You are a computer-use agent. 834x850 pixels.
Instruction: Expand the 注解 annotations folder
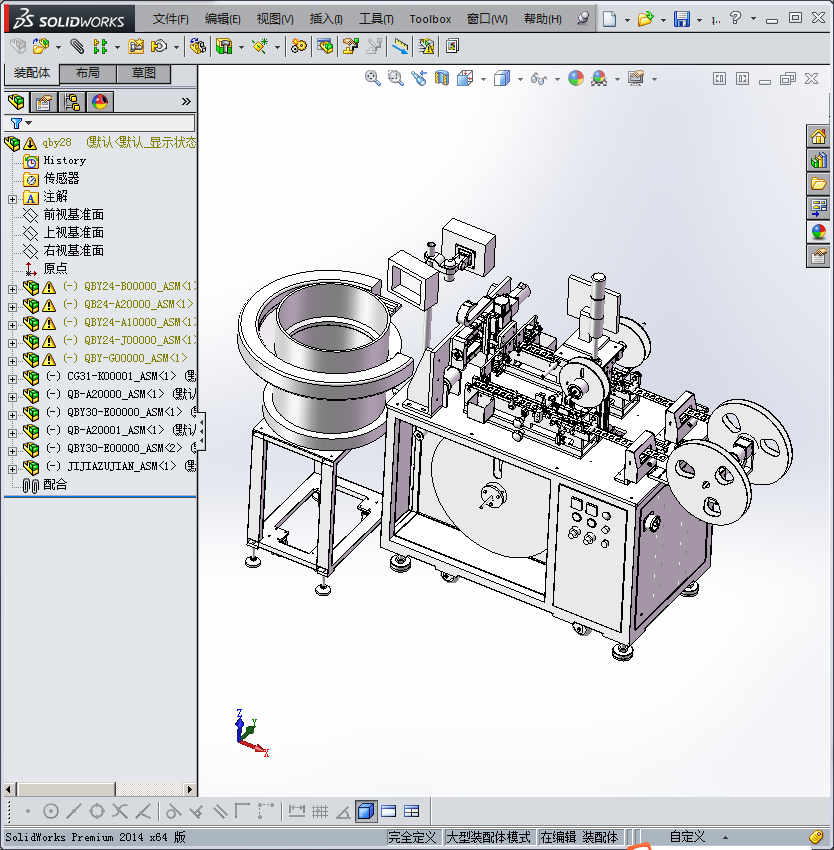coord(12,198)
